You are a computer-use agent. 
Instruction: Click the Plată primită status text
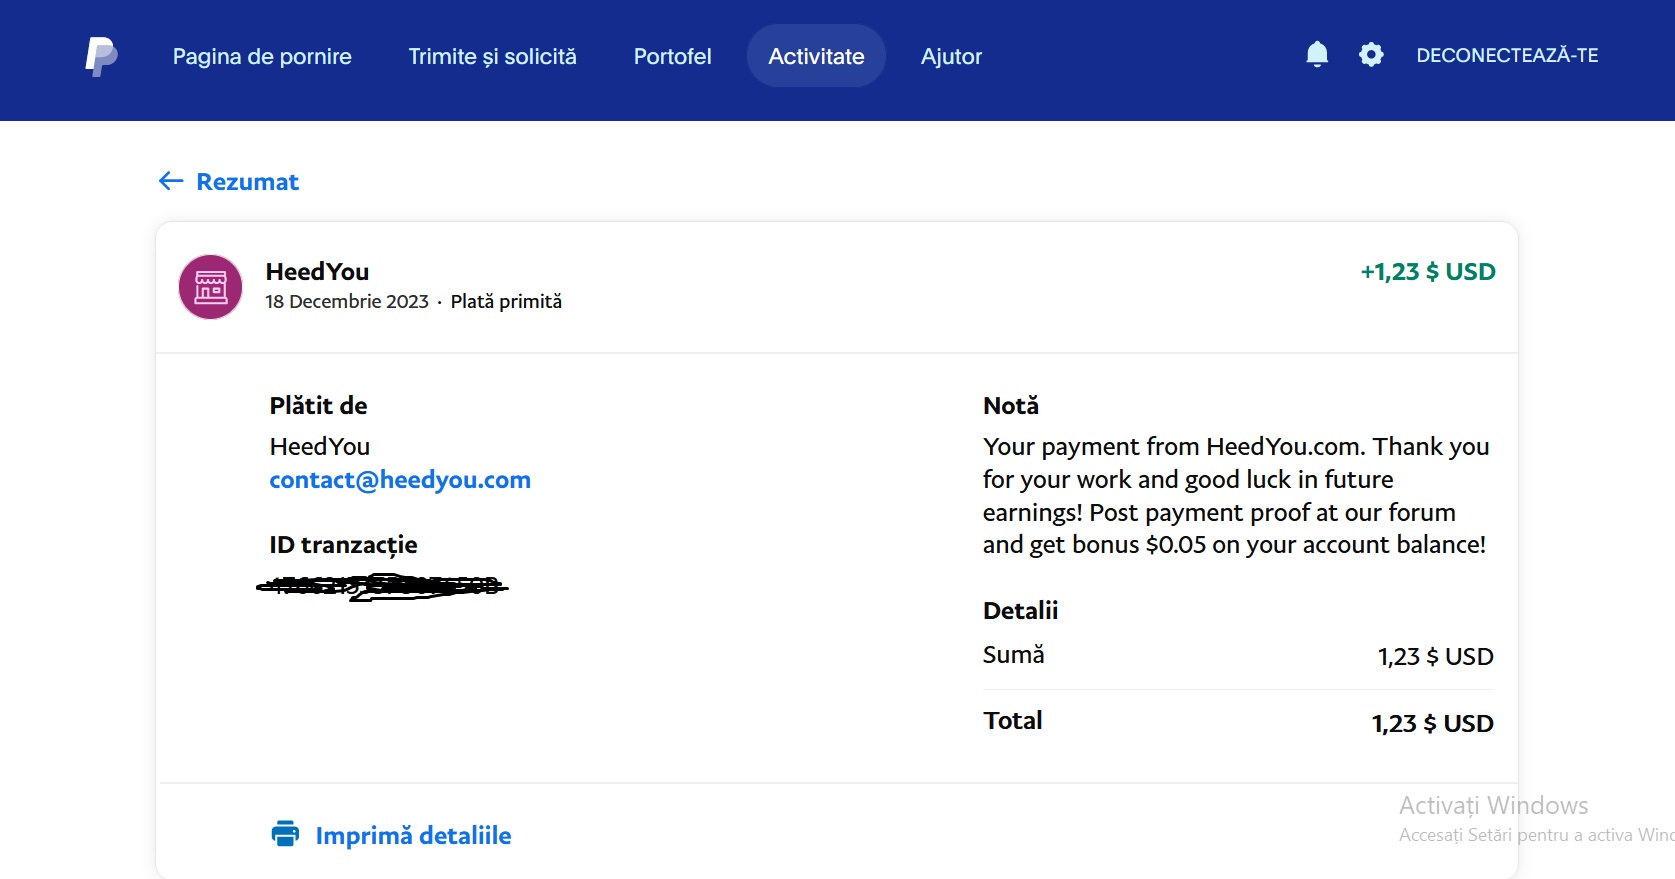pos(506,301)
